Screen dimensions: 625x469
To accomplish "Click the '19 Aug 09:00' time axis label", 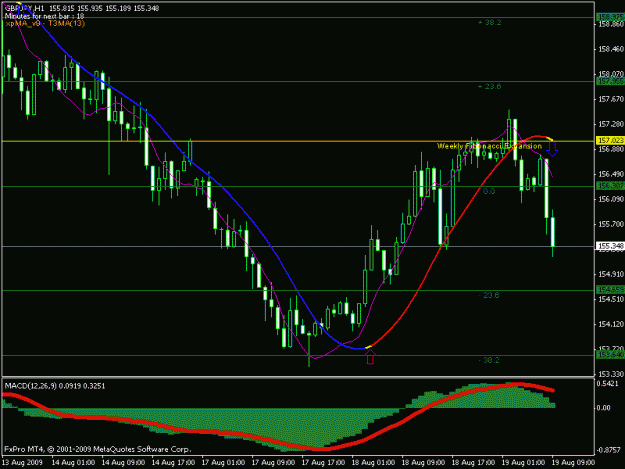I will tap(573, 463).
